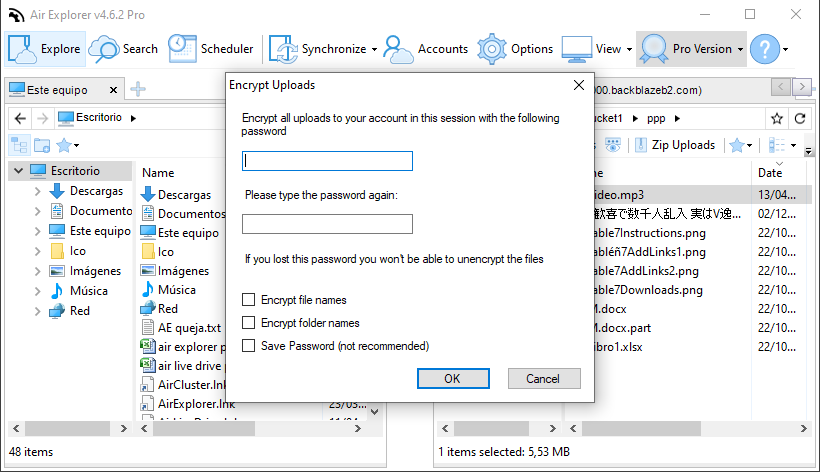Image resolution: width=820 pixels, height=472 pixels.
Task: Create a new folder in left pane
Action: tap(42, 145)
